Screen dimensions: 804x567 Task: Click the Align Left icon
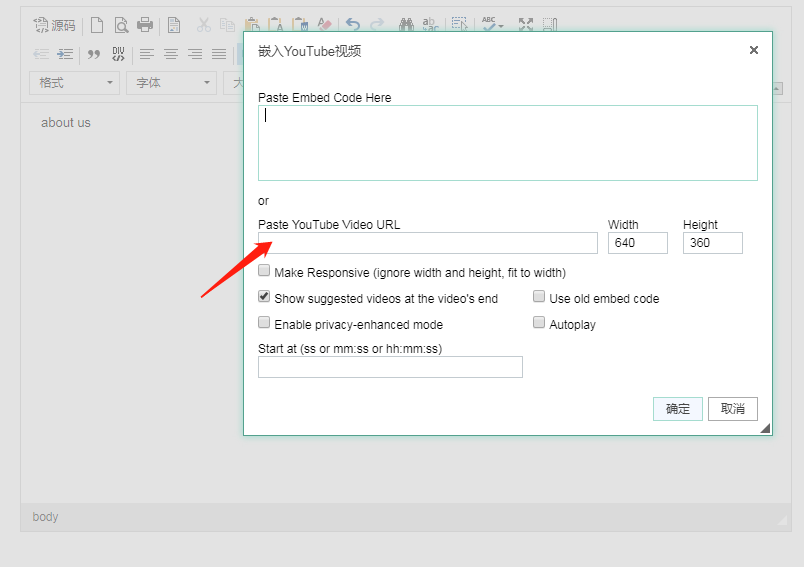click(147, 54)
